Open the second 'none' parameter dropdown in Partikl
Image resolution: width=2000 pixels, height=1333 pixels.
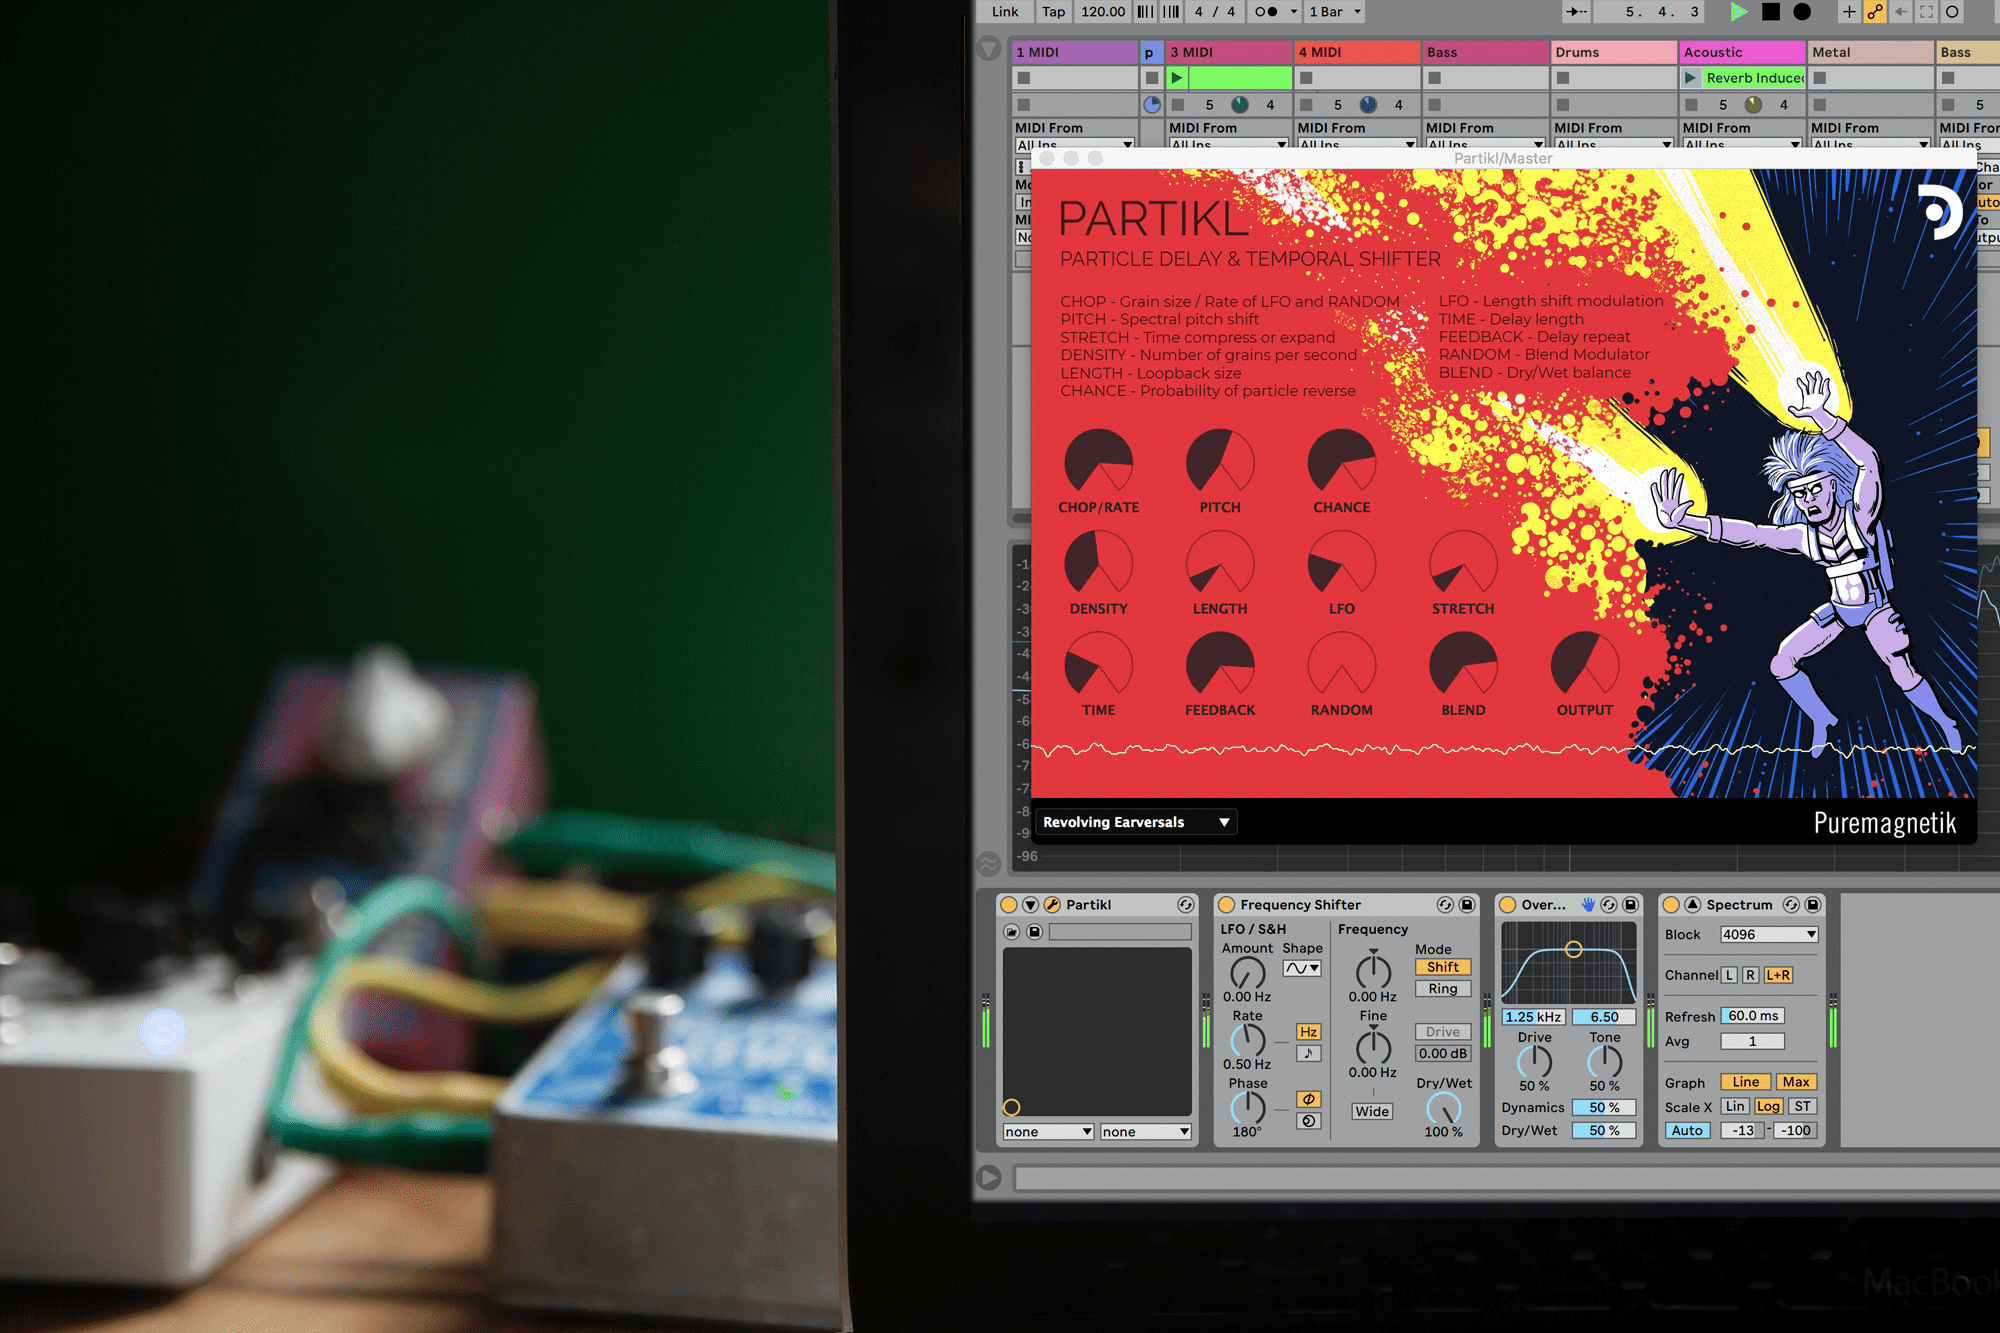pyautogui.click(x=1145, y=1132)
